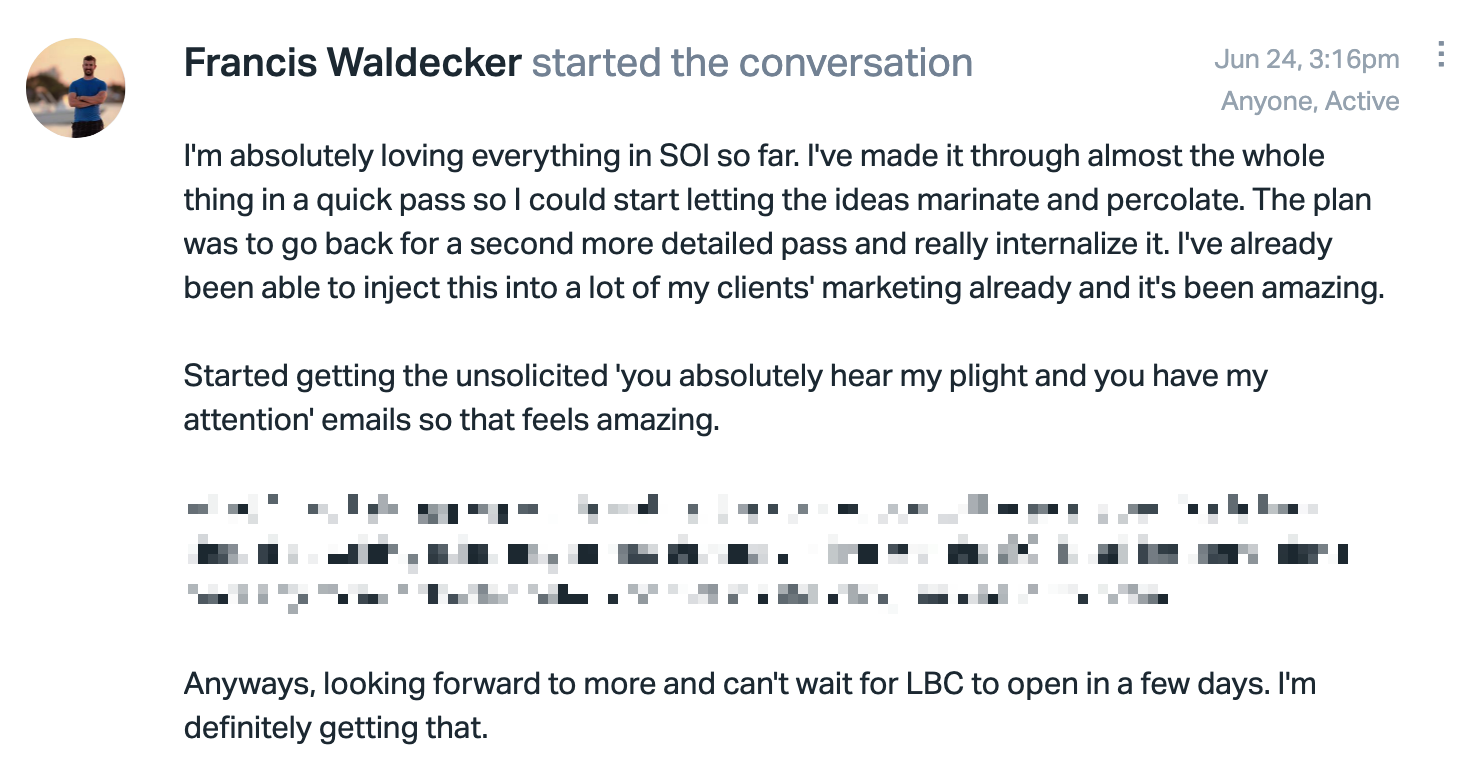This screenshot has width=1472, height=764.
Task: Click the line beginning "thing in a quick pass"
Action: [x=777, y=200]
